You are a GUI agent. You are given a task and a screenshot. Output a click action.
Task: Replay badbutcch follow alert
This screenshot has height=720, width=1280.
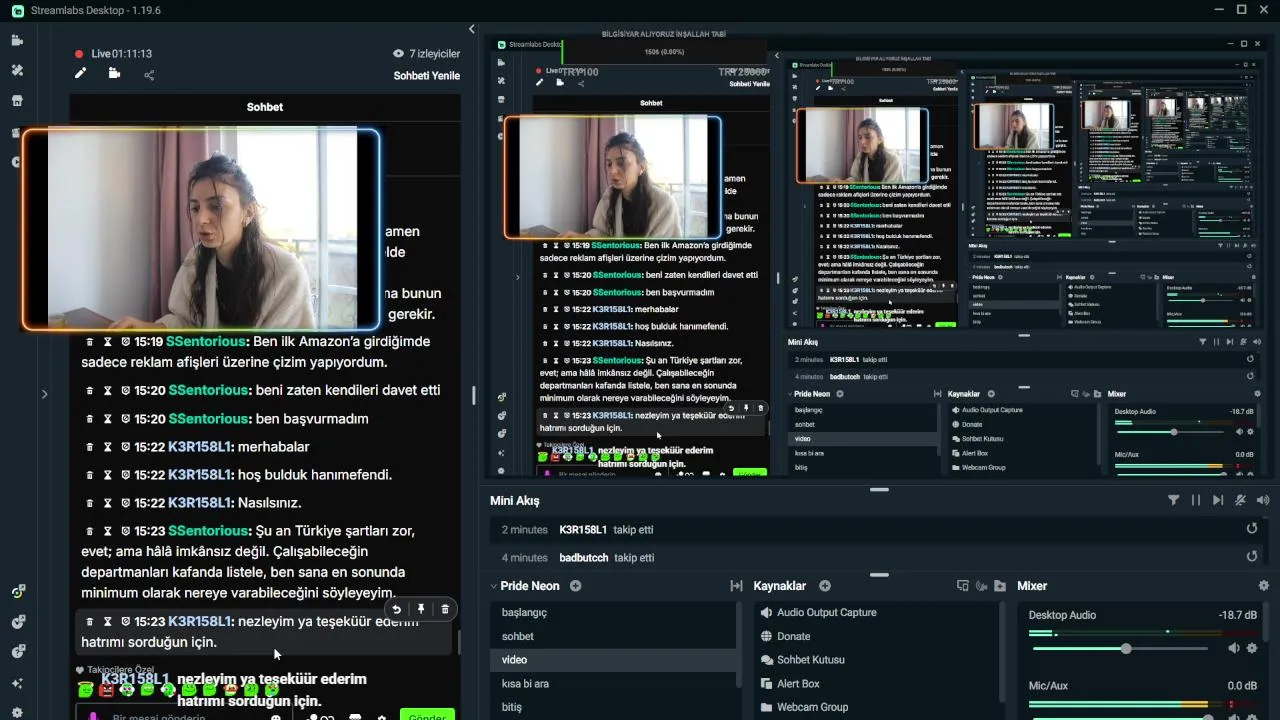click(1252, 557)
